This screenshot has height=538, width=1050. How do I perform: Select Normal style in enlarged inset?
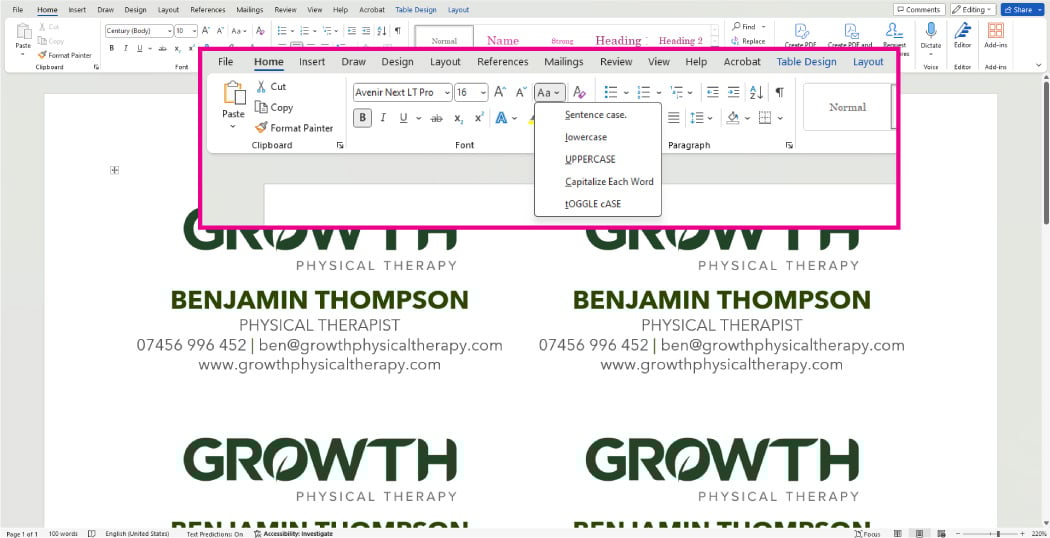(x=848, y=107)
